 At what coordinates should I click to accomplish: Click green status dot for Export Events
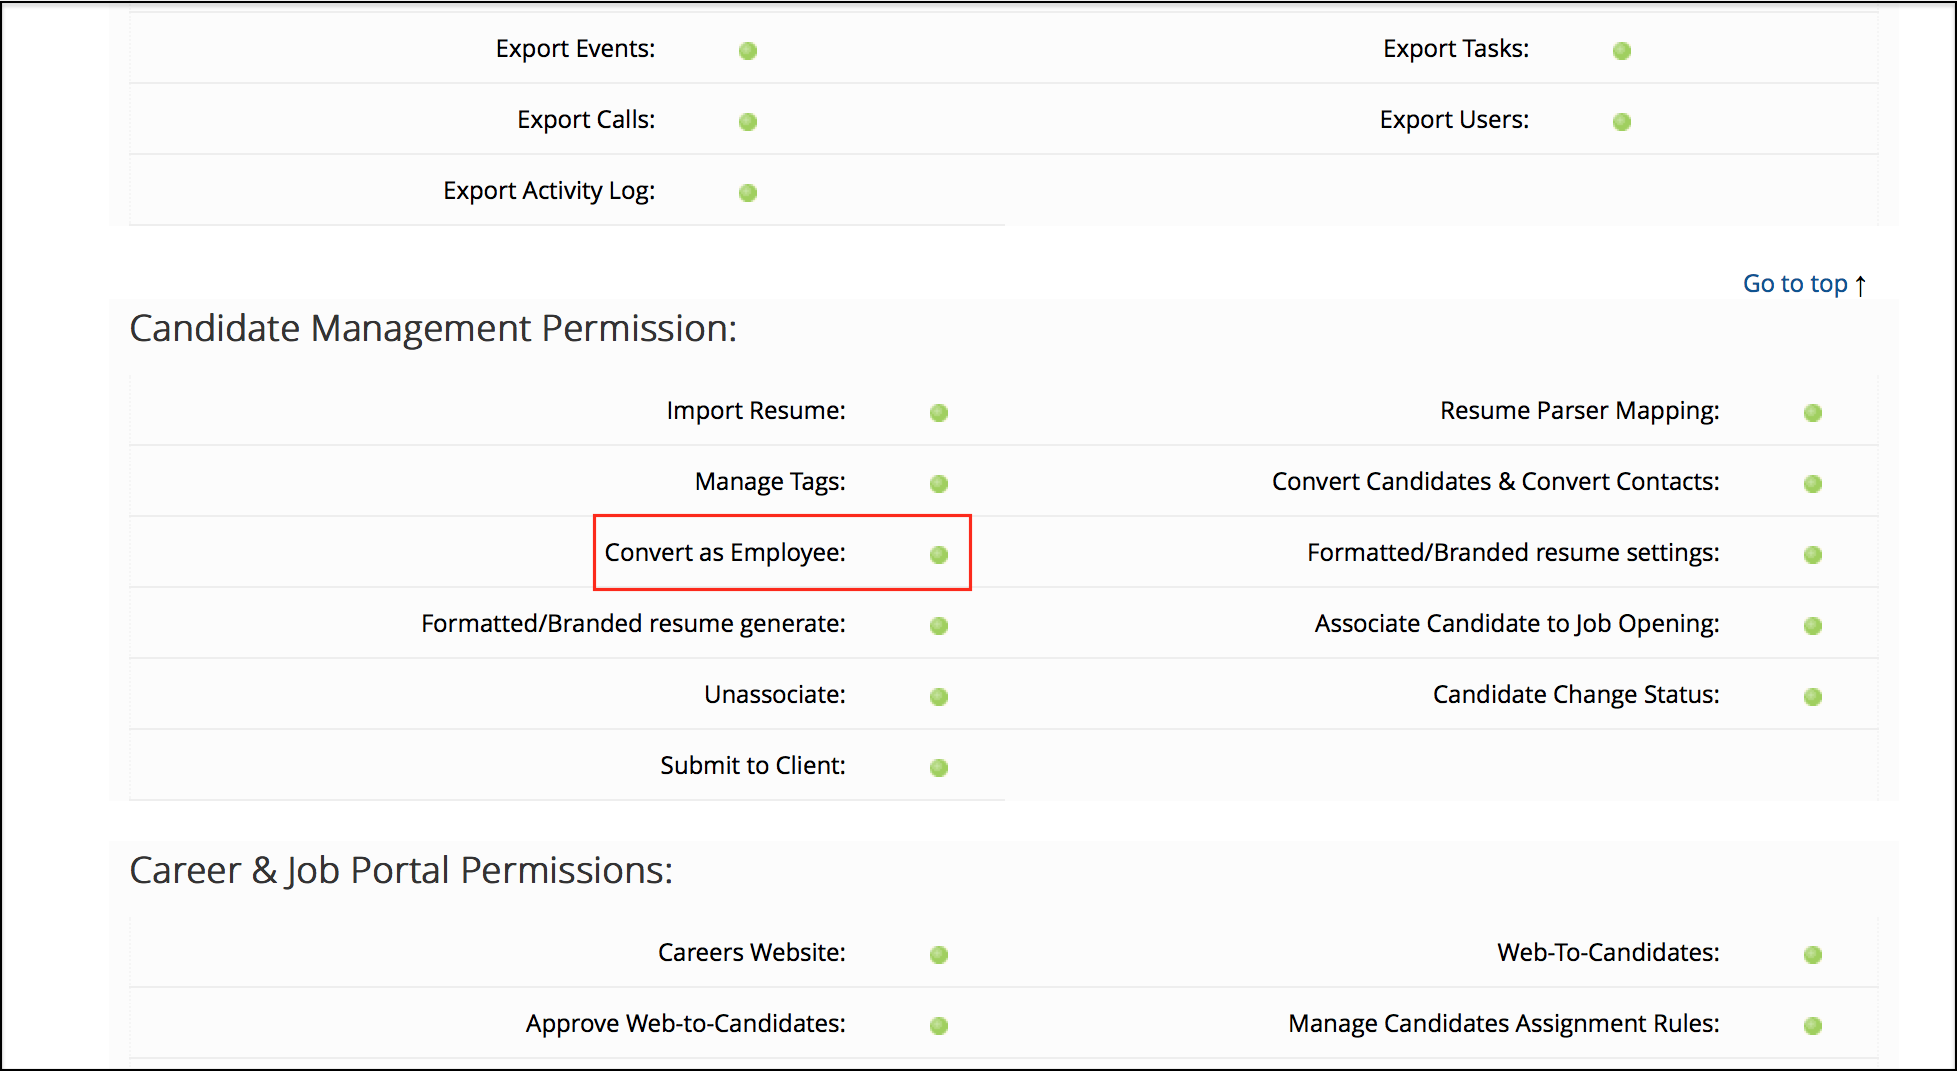tap(748, 51)
